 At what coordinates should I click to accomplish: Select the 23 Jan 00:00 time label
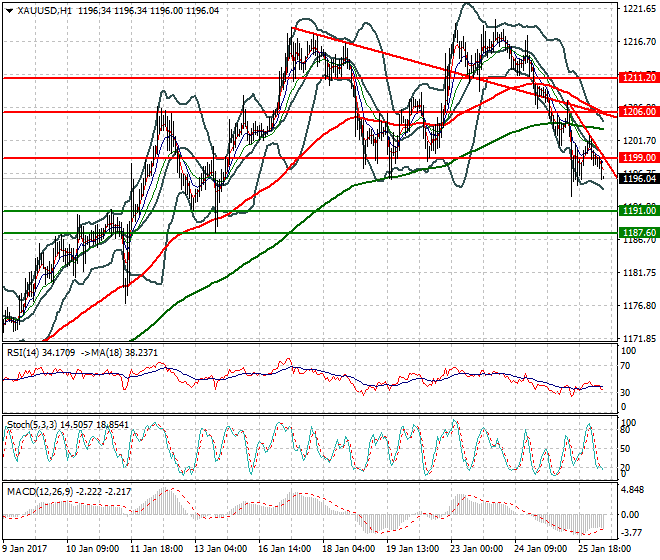pos(477,549)
